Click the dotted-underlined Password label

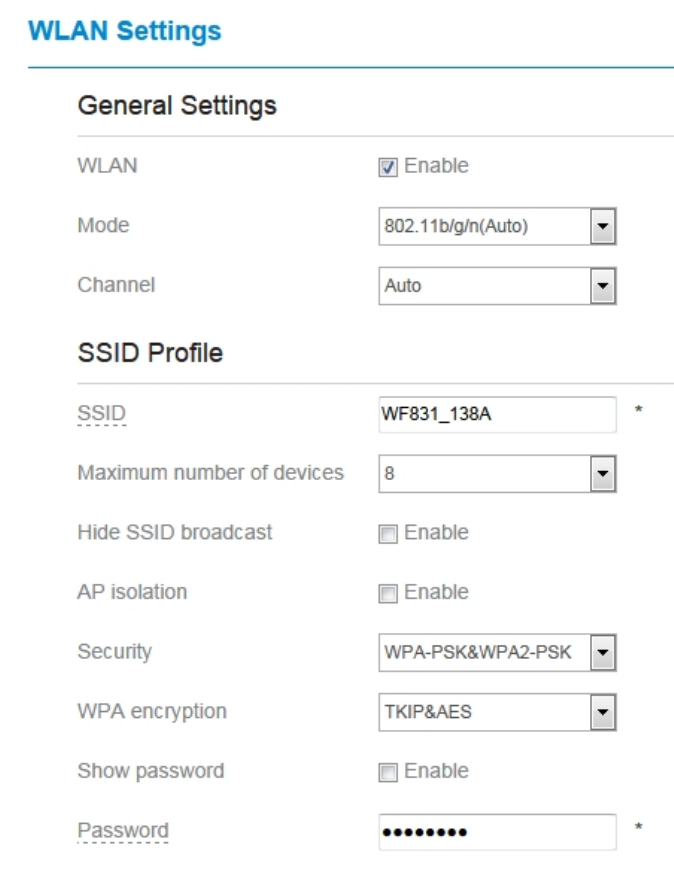[123, 831]
